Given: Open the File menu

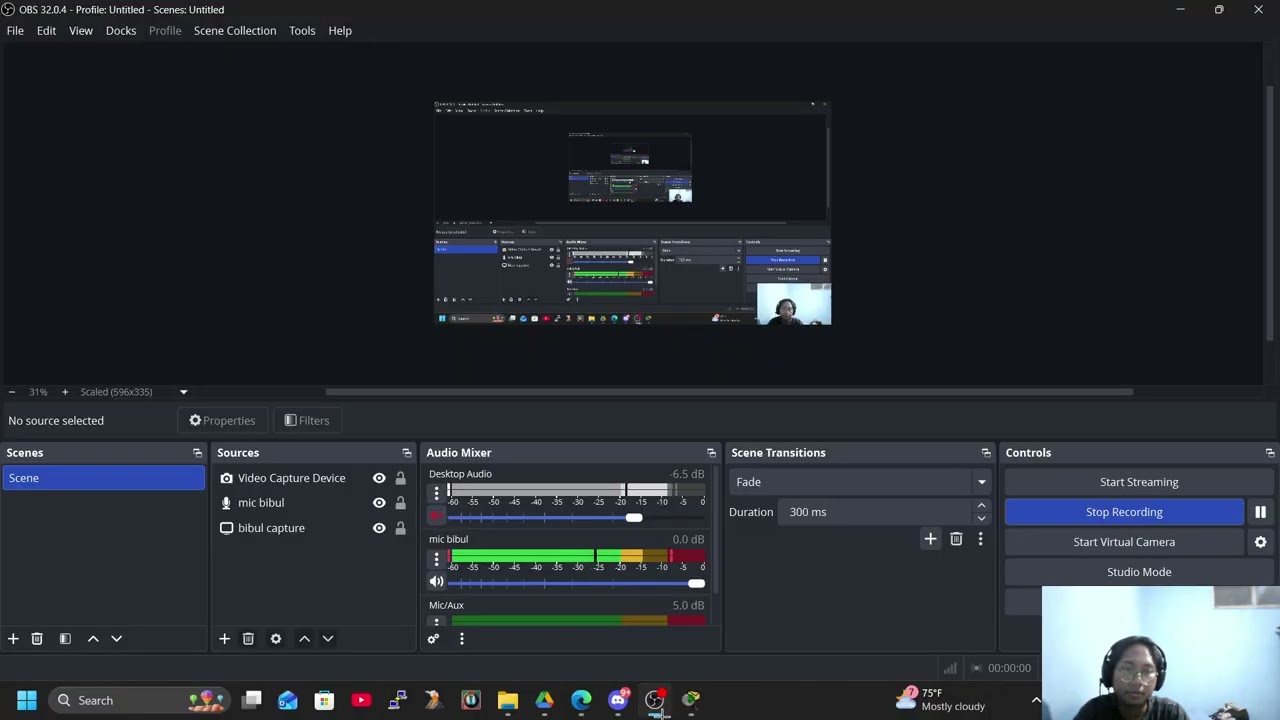Looking at the screenshot, I should [15, 30].
